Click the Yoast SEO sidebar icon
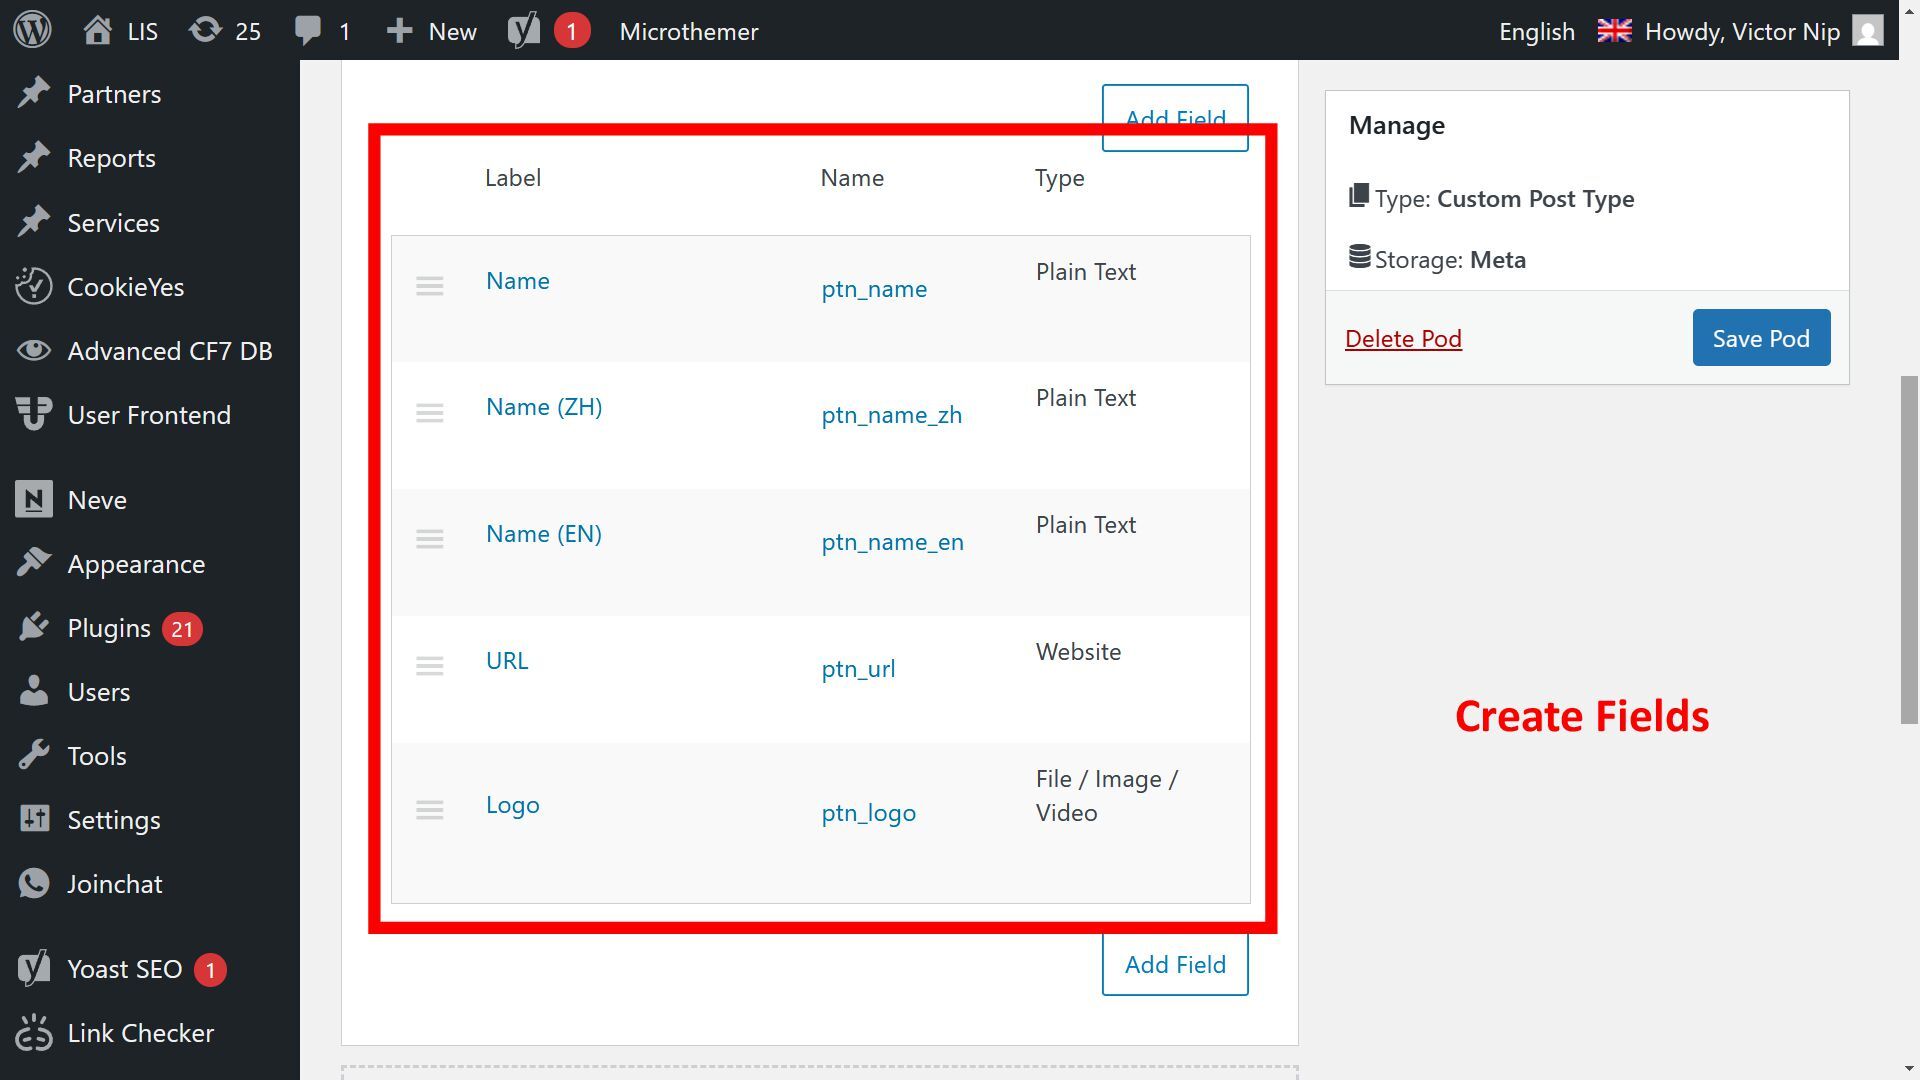The width and height of the screenshot is (1920, 1080). pyautogui.click(x=34, y=968)
